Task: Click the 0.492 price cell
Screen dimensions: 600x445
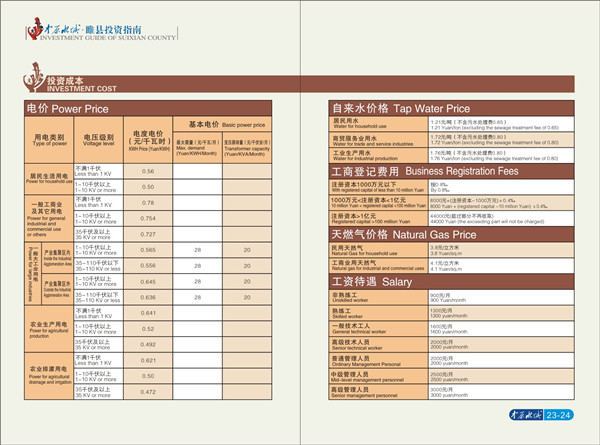Action: point(148,344)
